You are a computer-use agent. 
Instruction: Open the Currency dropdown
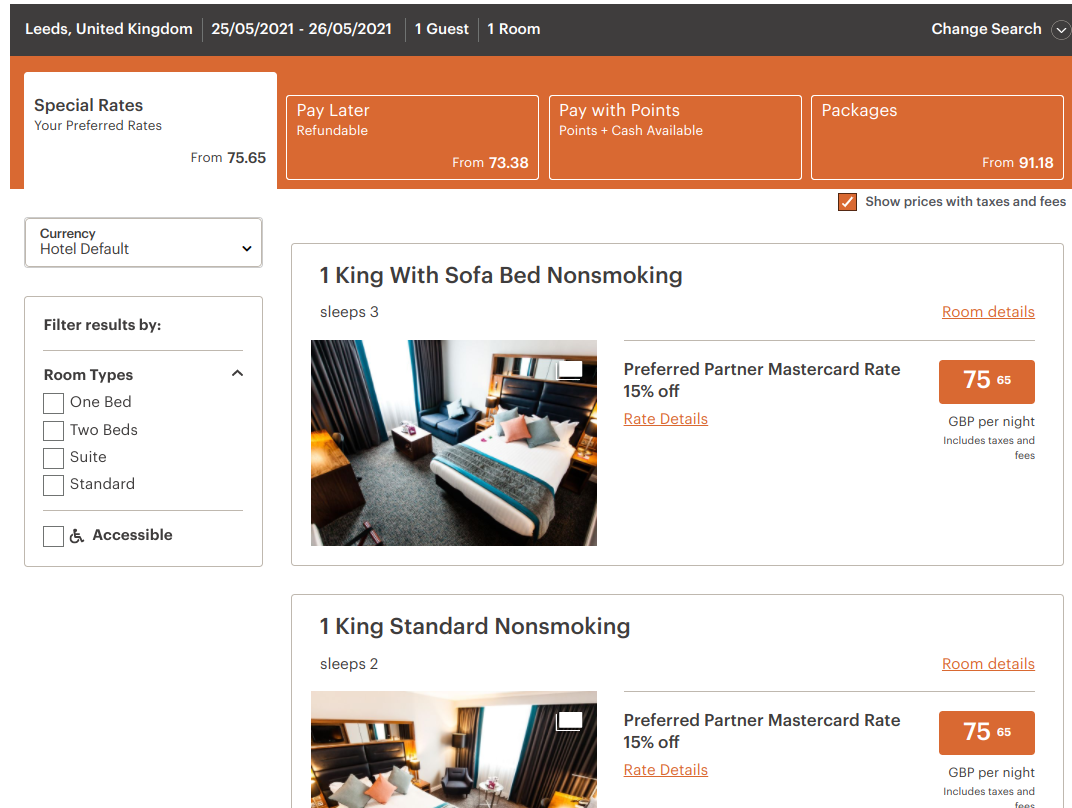coord(143,243)
